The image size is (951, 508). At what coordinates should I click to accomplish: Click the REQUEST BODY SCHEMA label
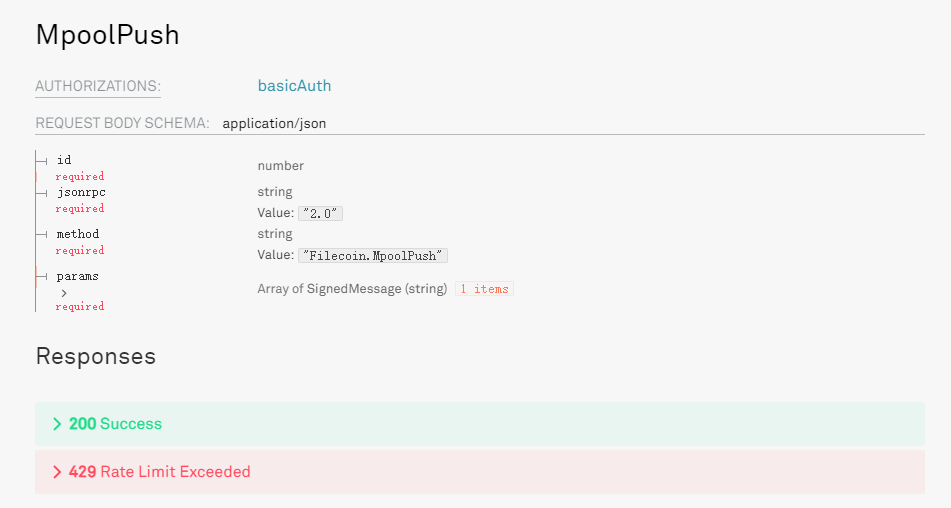tap(122, 123)
